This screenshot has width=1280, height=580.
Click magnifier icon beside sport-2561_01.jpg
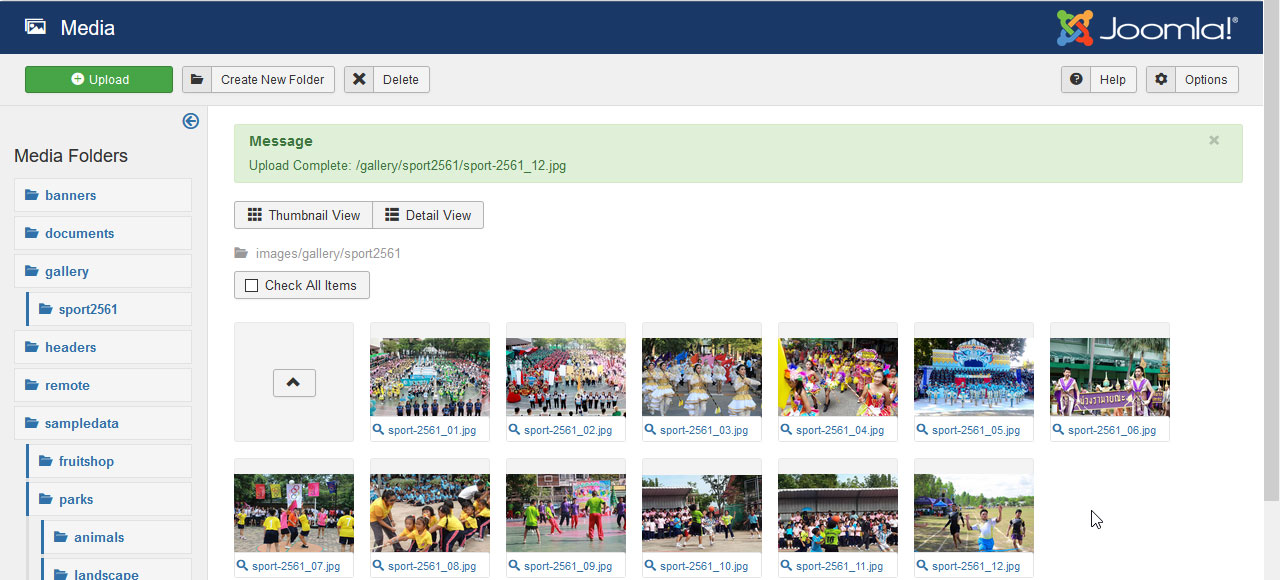click(x=378, y=430)
